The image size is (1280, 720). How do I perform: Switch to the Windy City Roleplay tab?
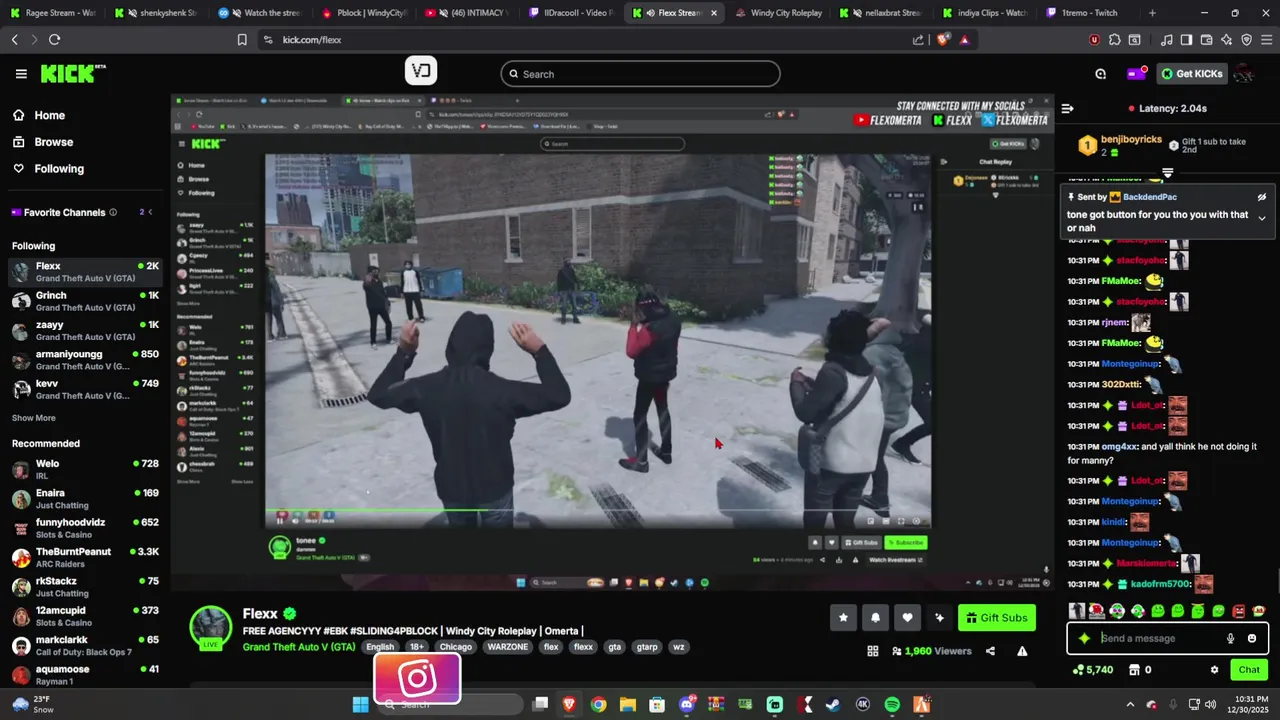click(x=779, y=13)
